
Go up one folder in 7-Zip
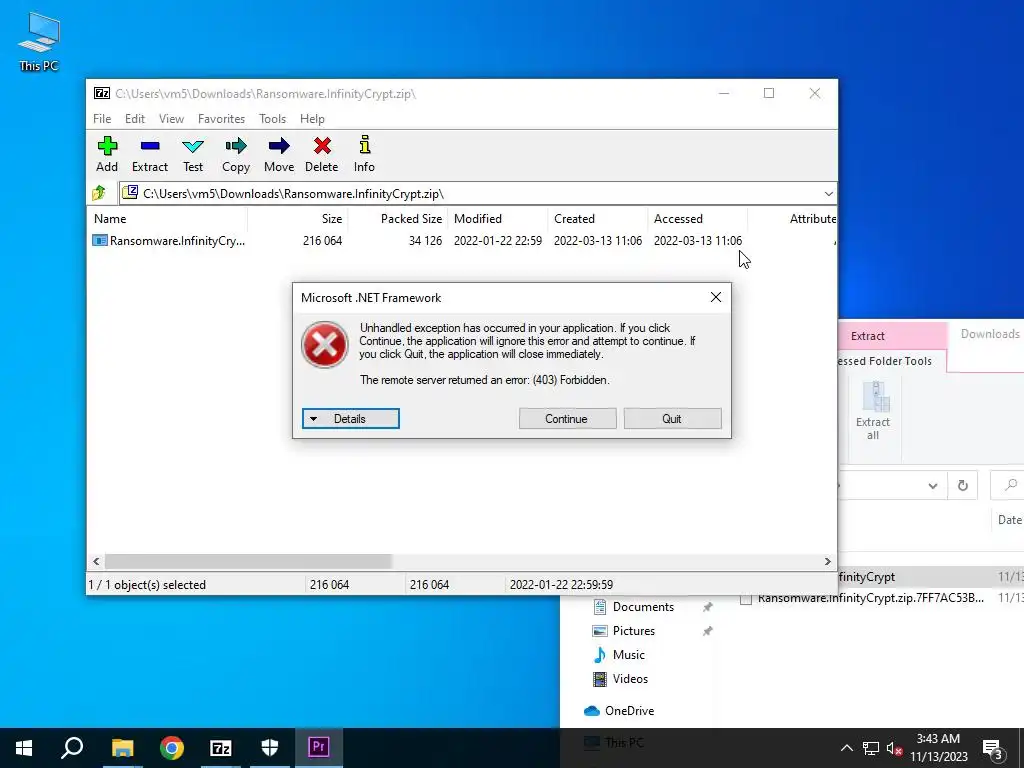tap(99, 193)
